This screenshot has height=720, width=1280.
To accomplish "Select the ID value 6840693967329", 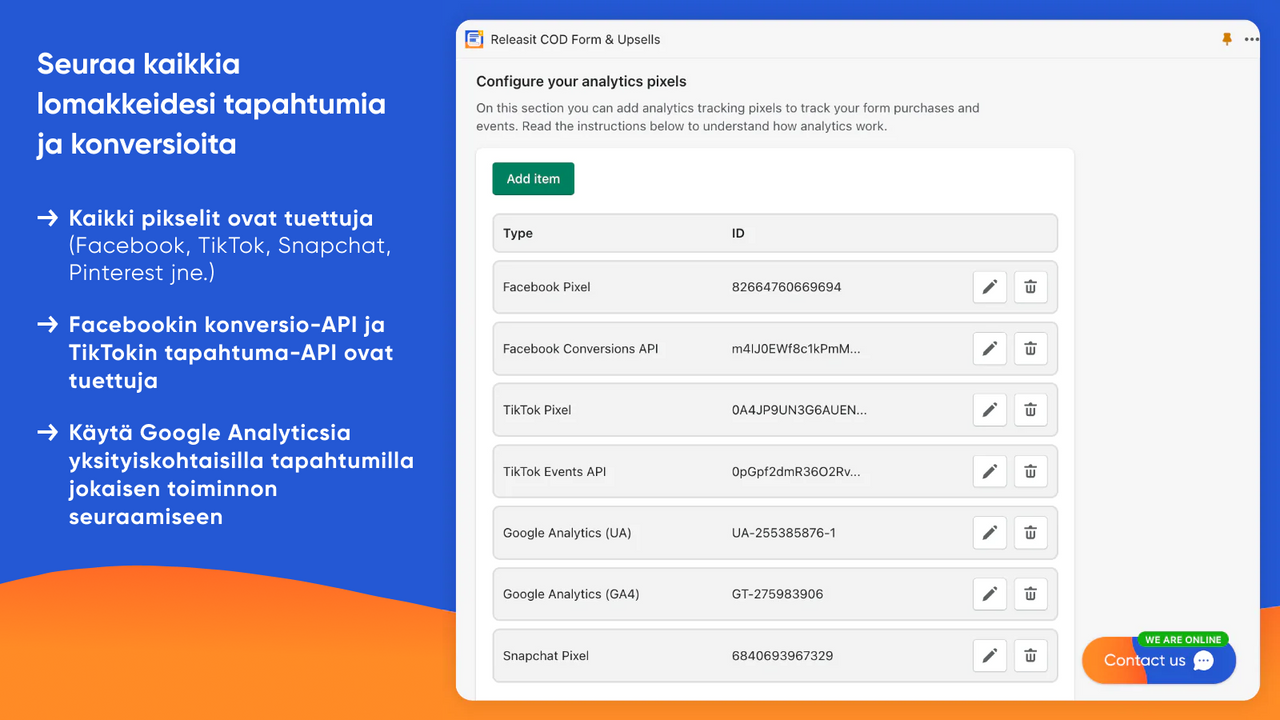I will coord(783,656).
